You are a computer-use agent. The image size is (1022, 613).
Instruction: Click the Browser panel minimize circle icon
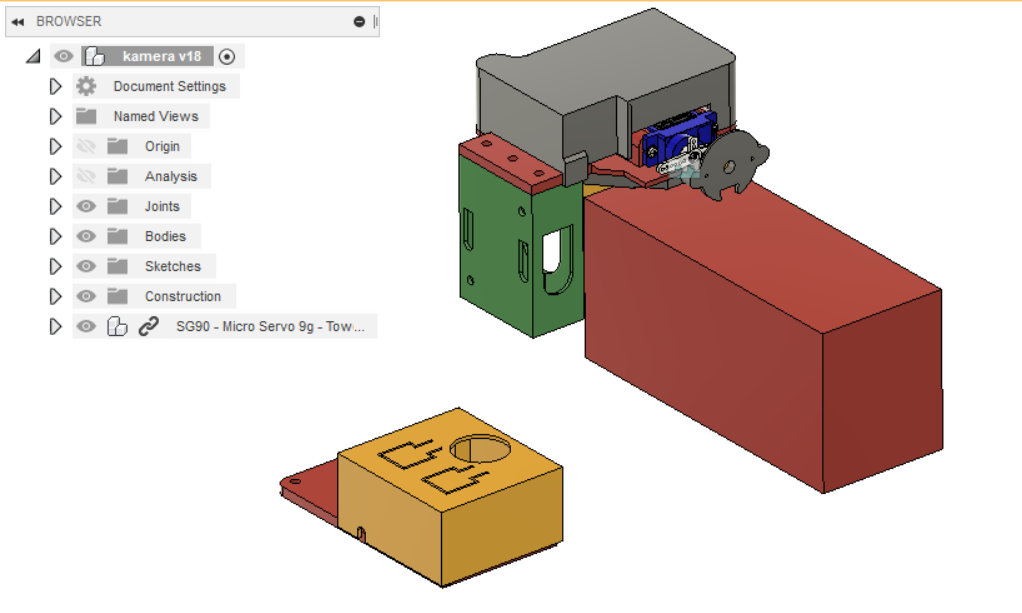359,22
